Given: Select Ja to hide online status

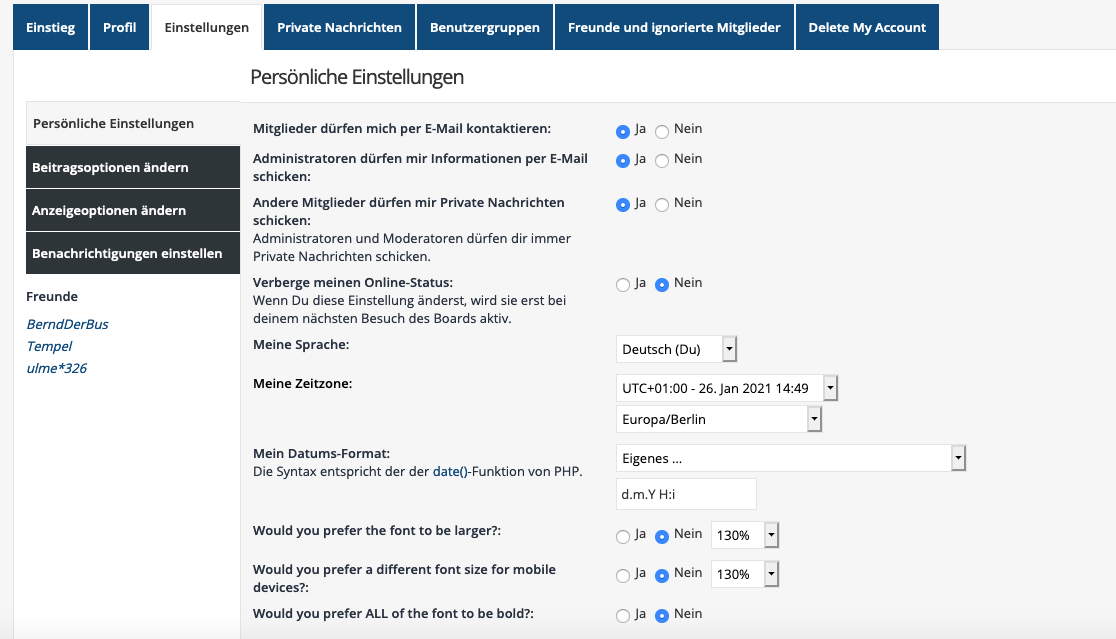Looking at the screenshot, I should pyautogui.click(x=623, y=285).
